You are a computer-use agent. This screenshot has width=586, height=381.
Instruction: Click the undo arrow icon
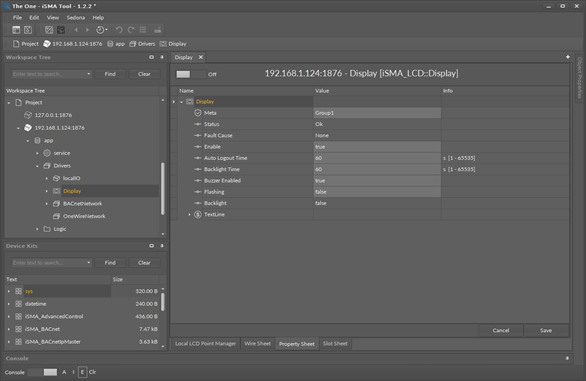pos(119,30)
